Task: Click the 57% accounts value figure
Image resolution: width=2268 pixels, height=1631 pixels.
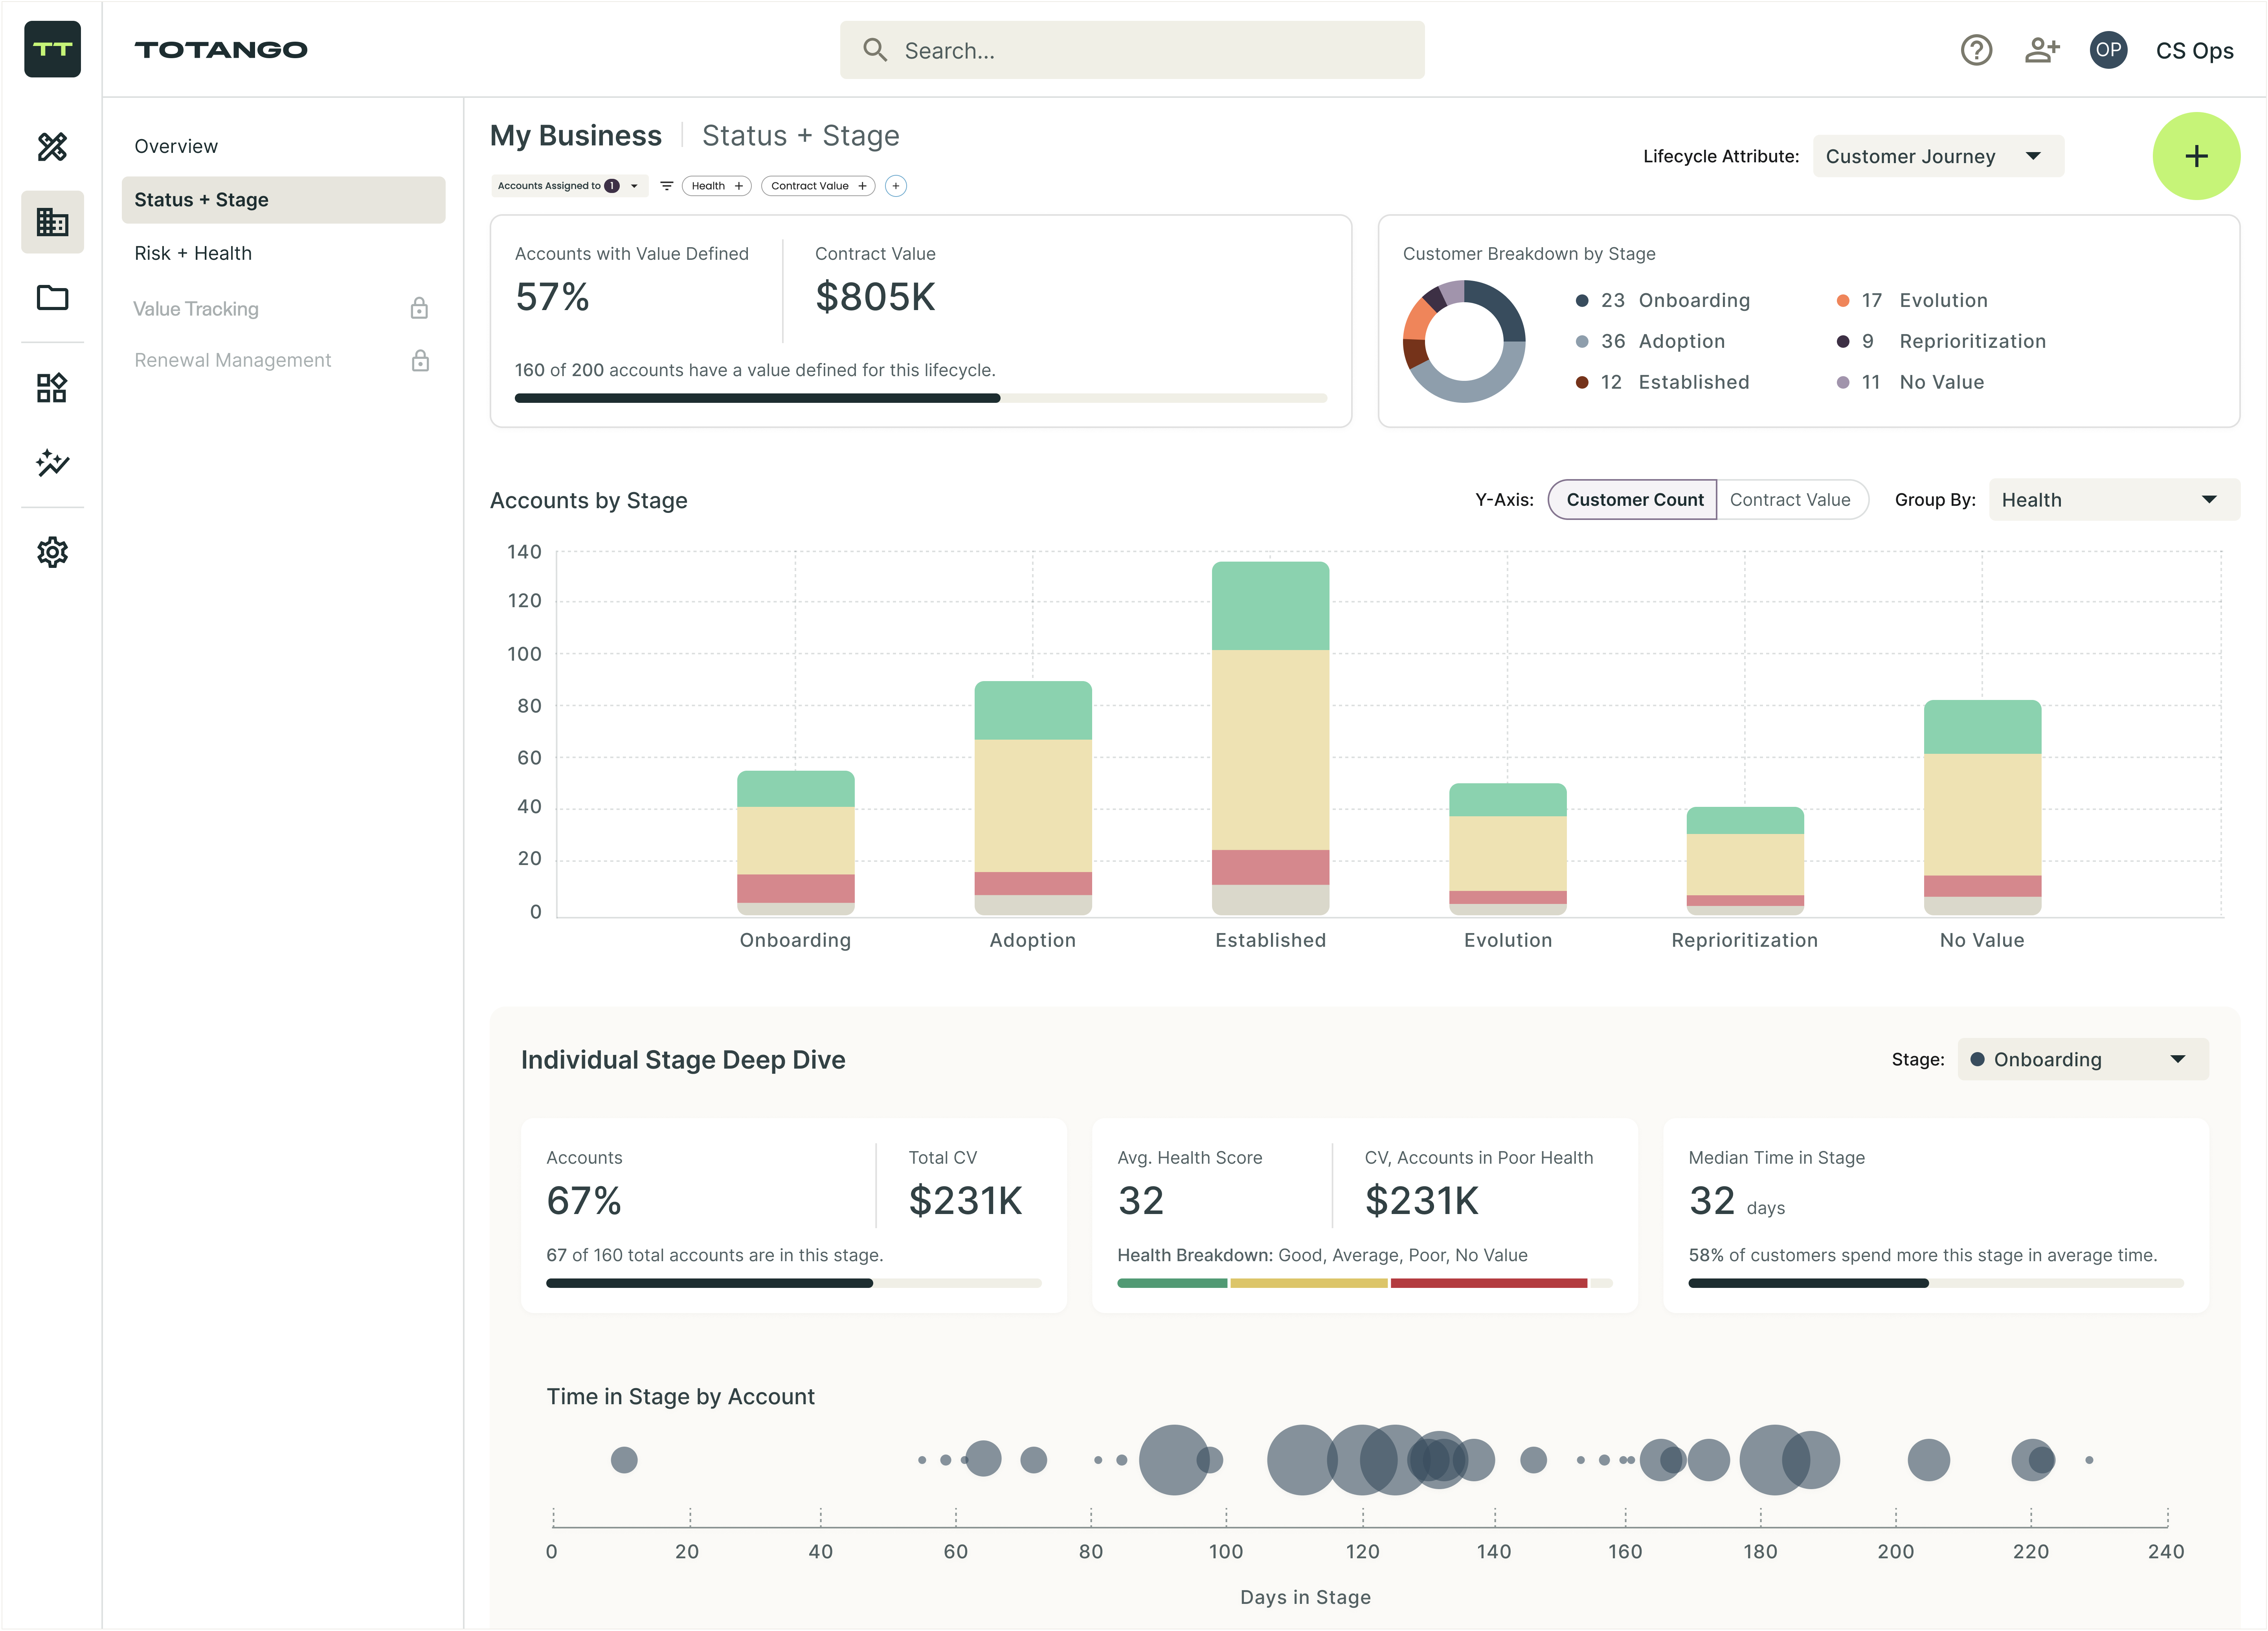Action: 552,297
